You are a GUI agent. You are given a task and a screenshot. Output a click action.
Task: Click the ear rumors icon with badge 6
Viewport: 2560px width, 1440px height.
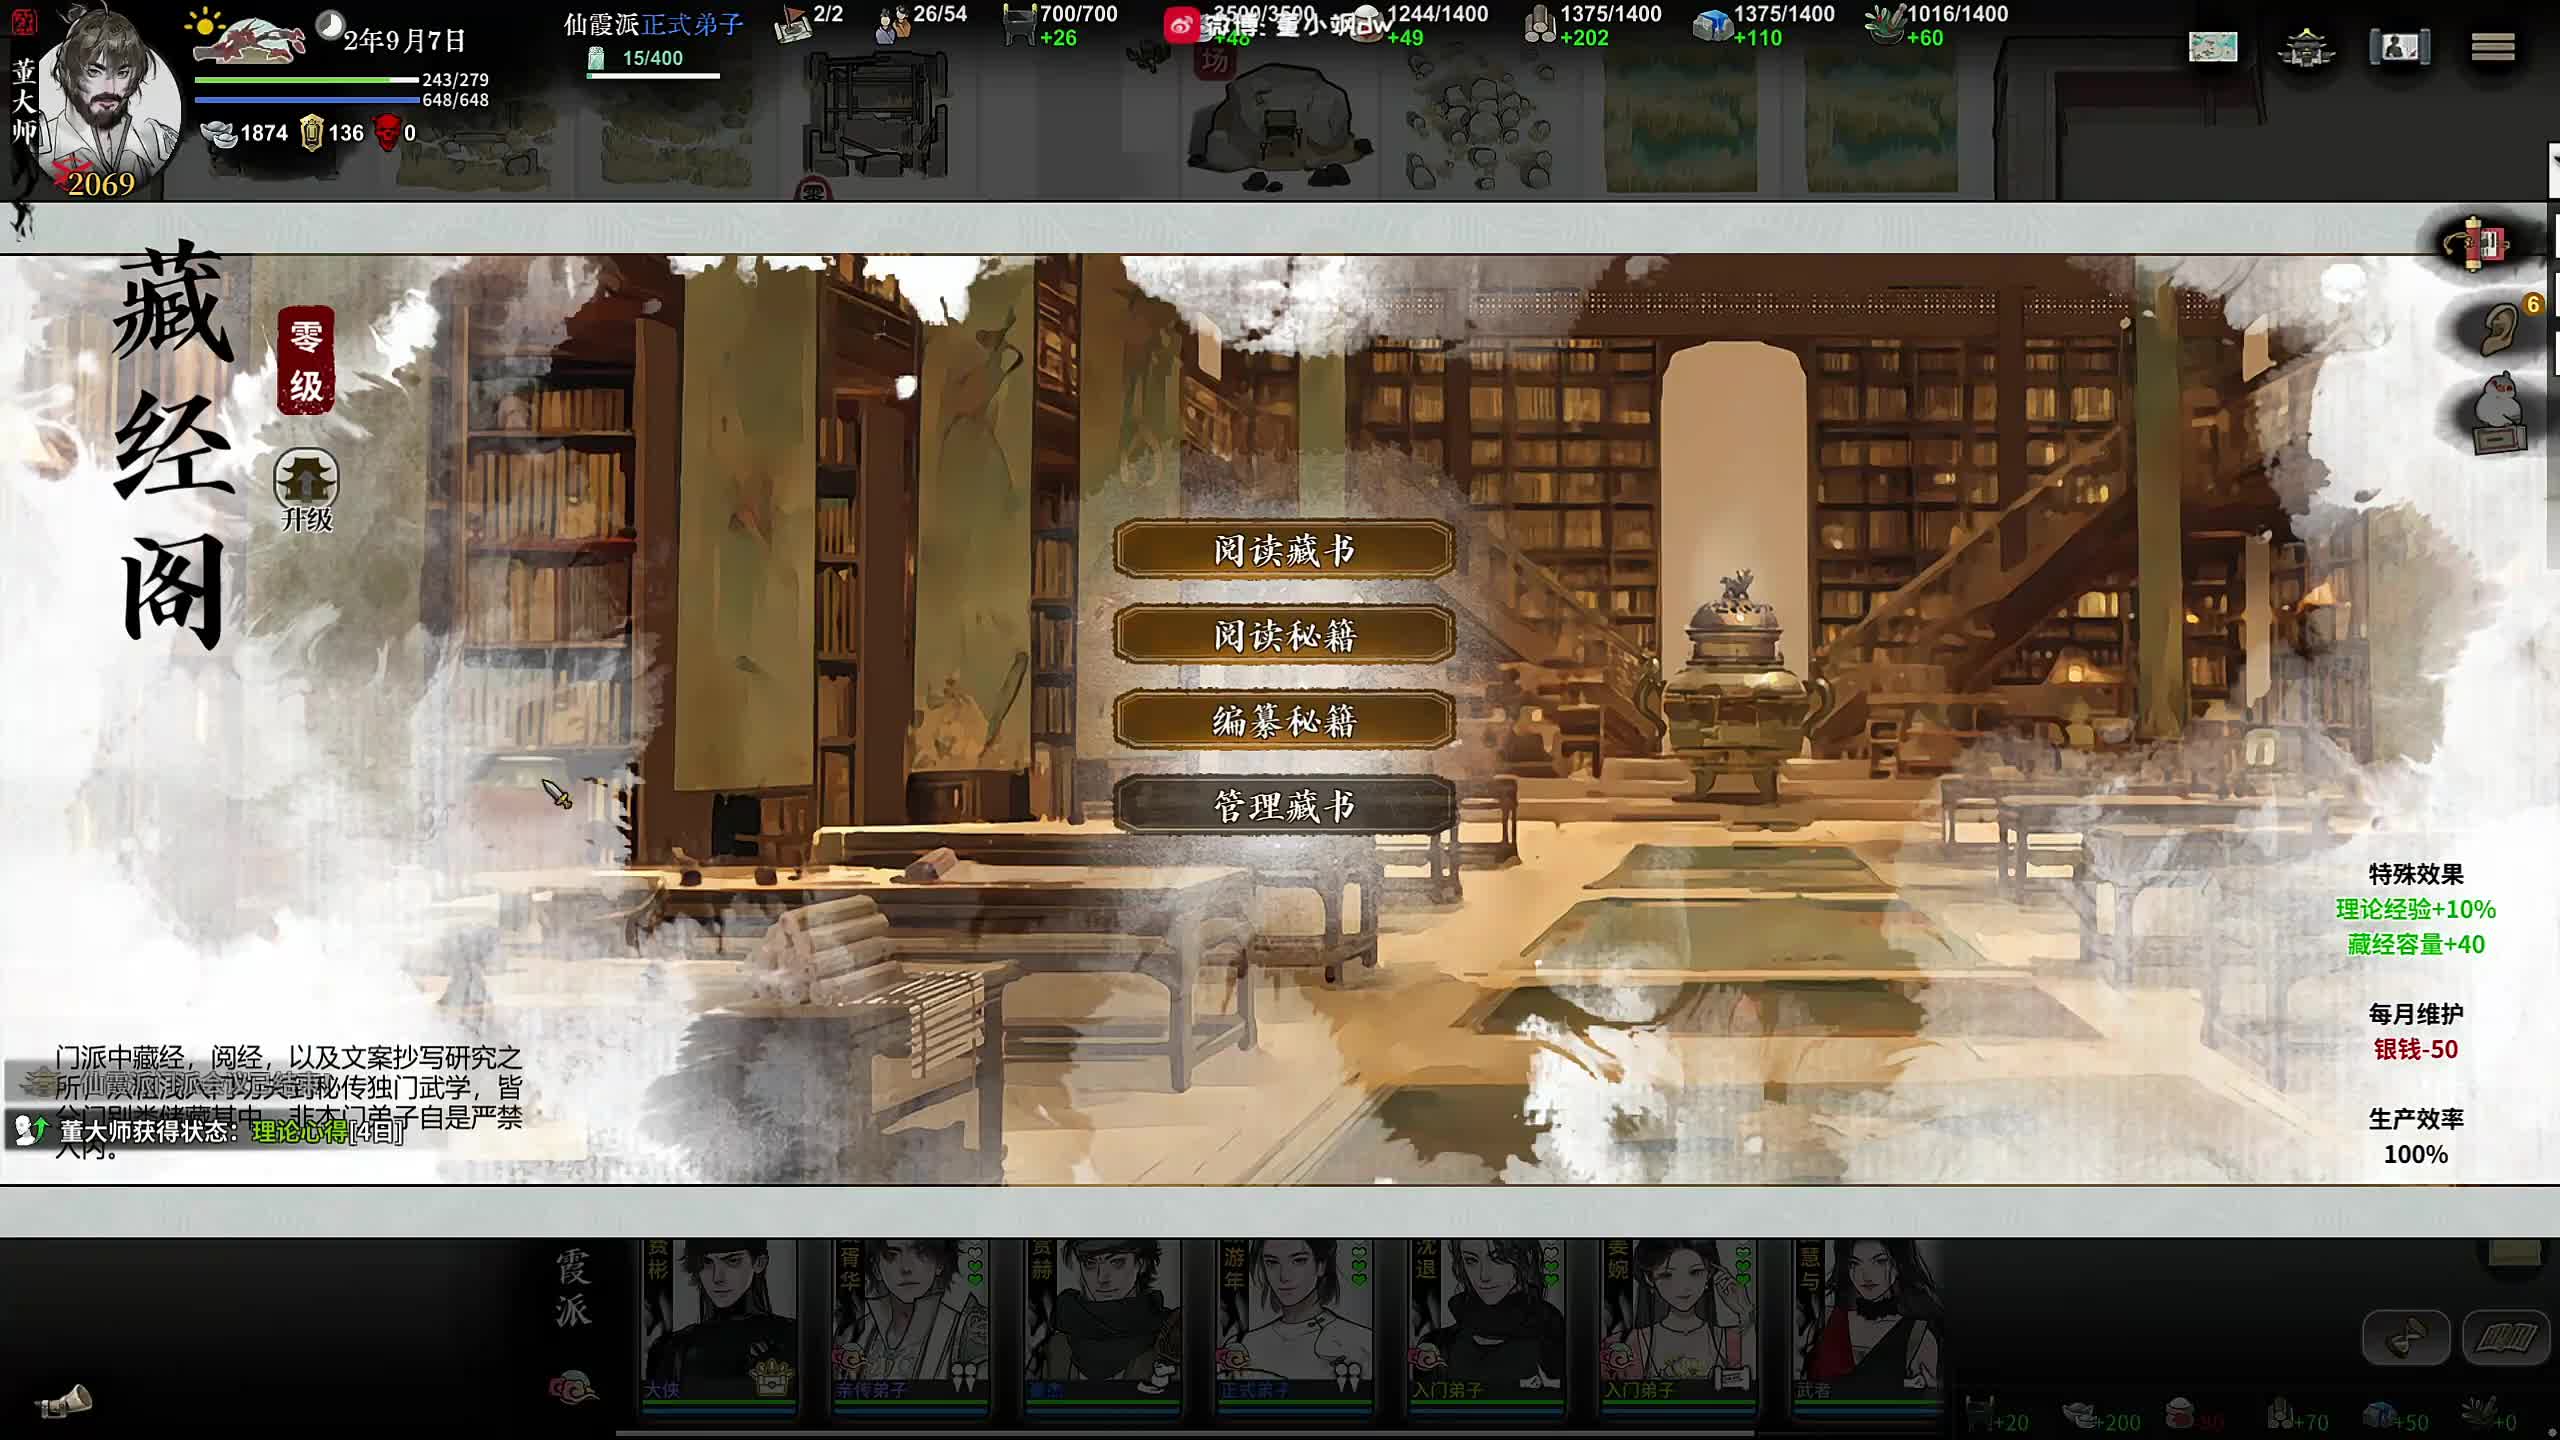pyautogui.click(x=2499, y=327)
